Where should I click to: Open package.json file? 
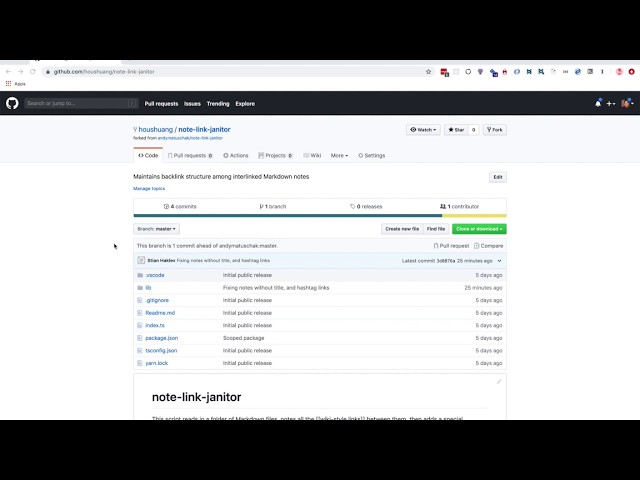(x=162, y=338)
